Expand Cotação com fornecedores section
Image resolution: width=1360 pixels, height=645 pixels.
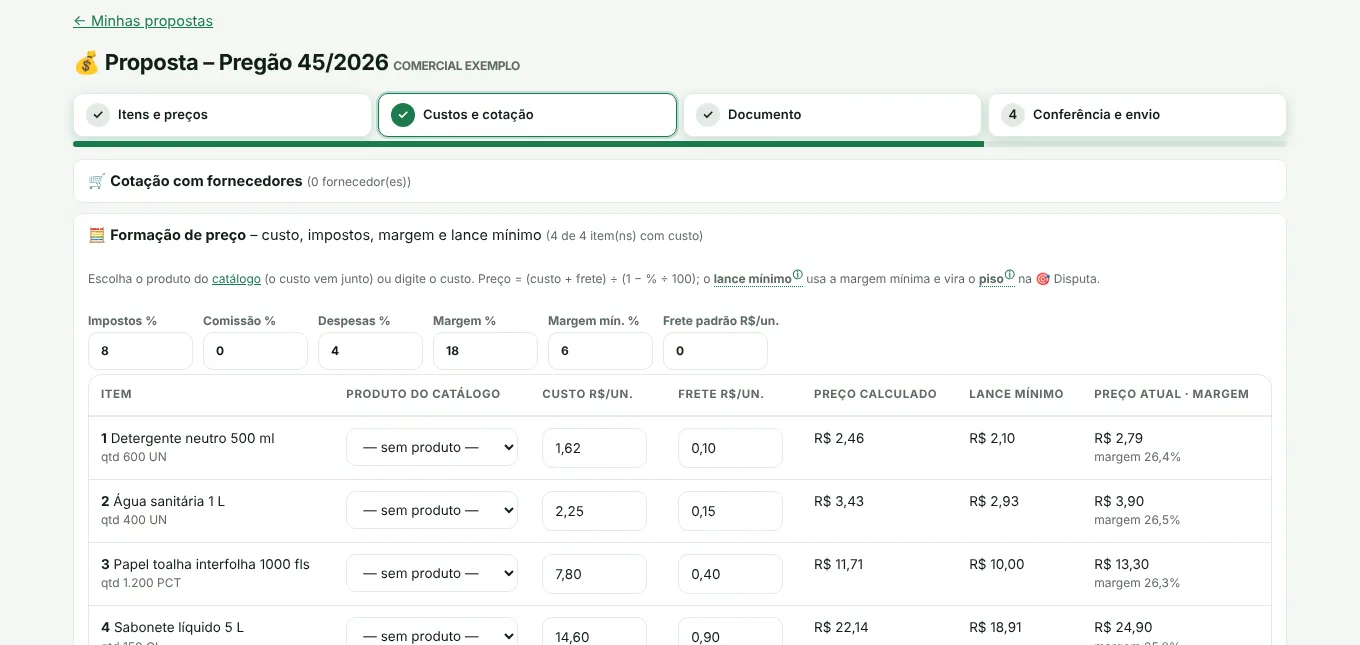pos(680,181)
